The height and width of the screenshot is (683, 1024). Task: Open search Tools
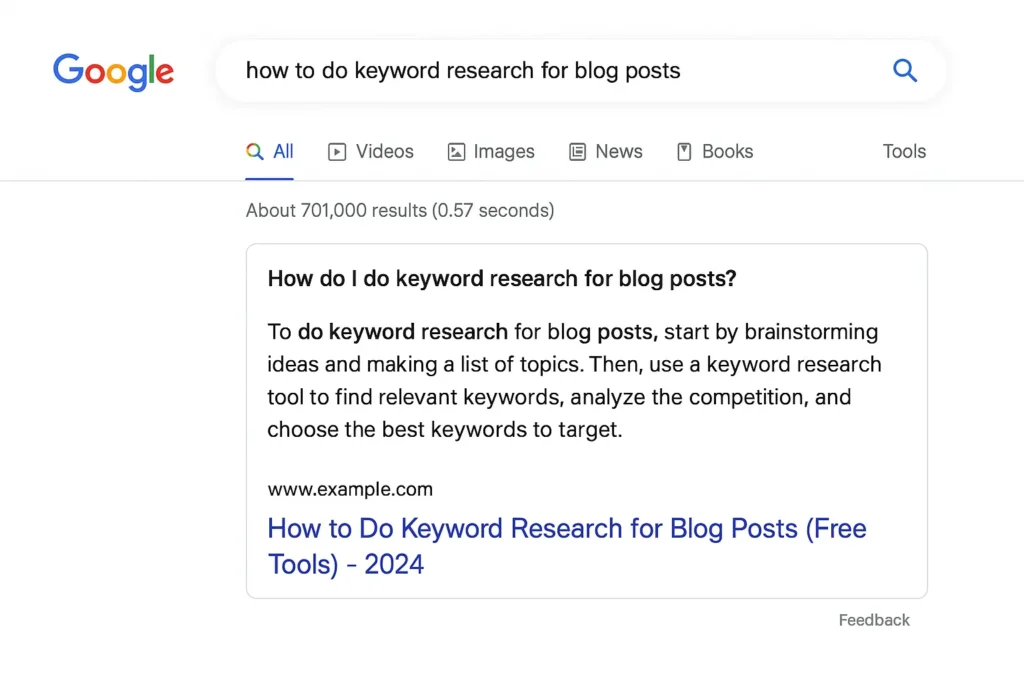tap(903, 151)
